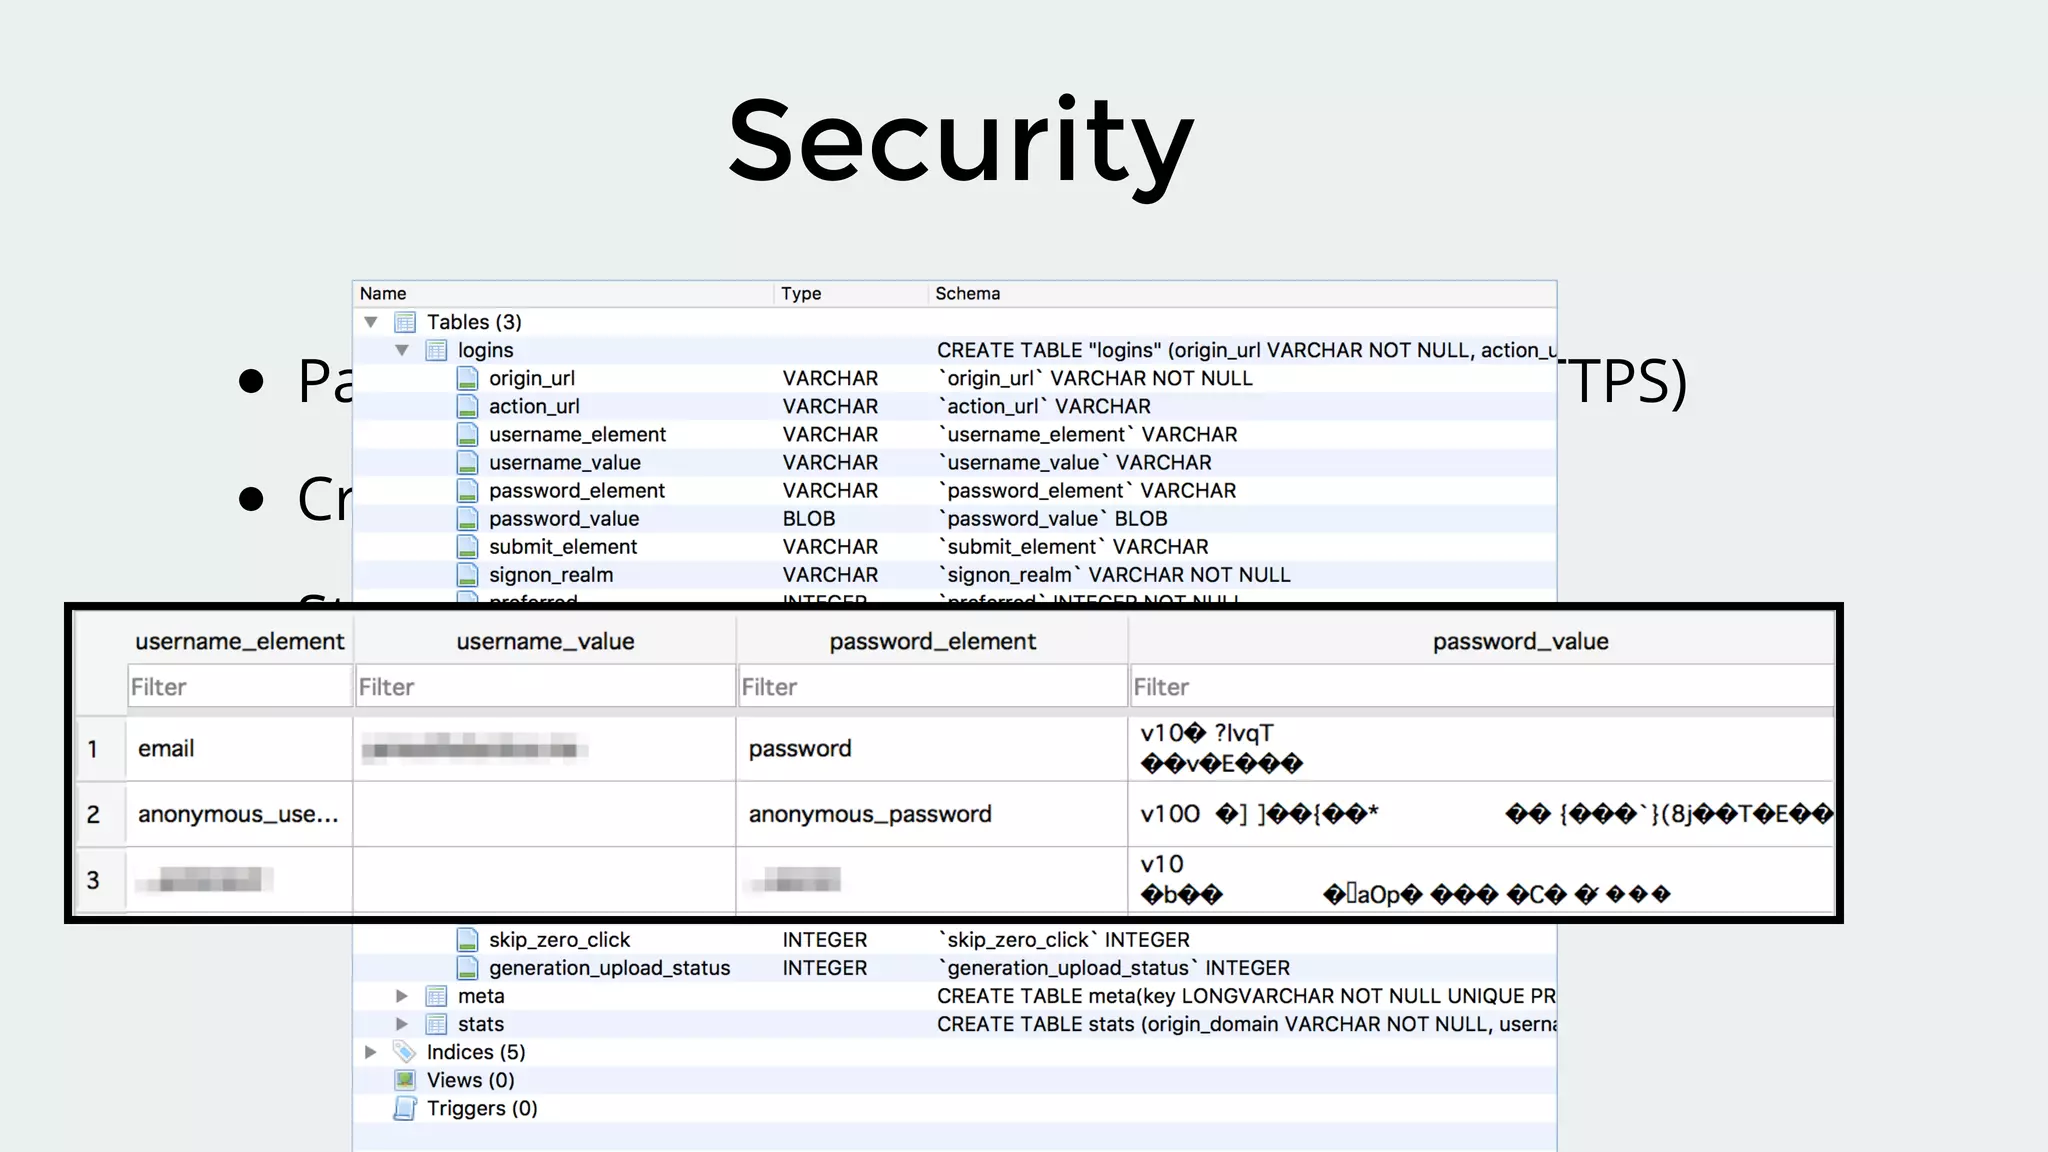Screen dimensions: 2048x1152
Task: Sort by Name column header
Action: (564, 294)
